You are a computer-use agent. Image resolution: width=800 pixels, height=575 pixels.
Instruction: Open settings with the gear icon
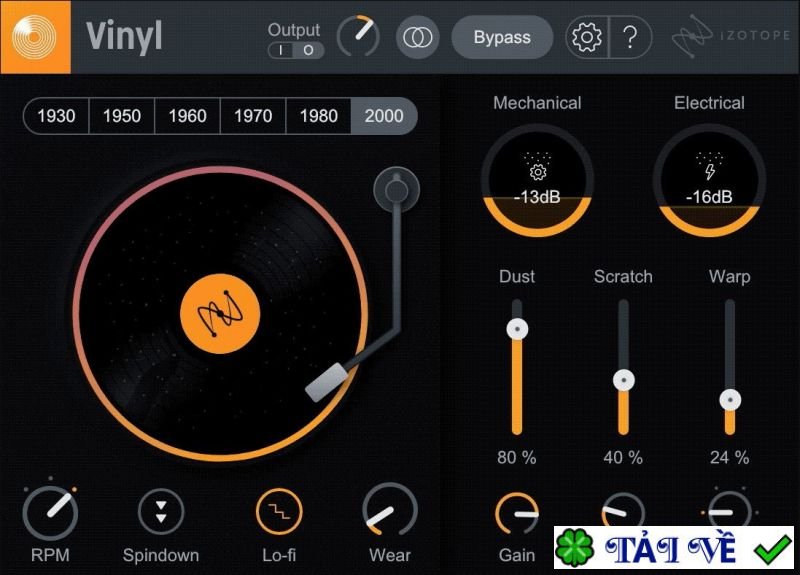click(587, 37)
